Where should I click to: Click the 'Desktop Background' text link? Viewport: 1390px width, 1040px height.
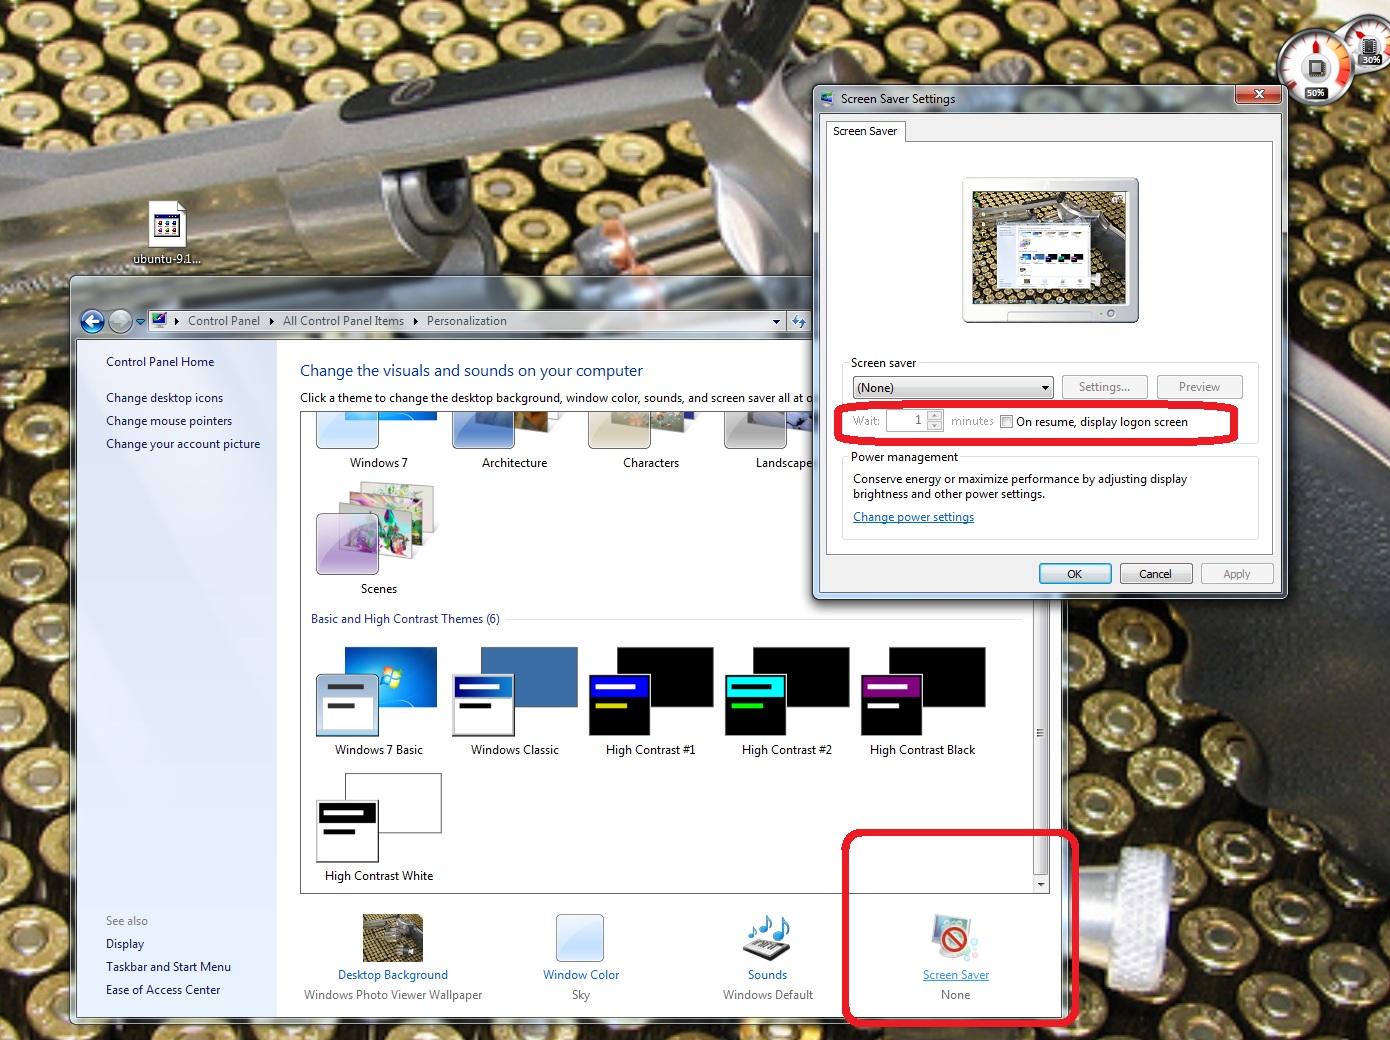393,975
